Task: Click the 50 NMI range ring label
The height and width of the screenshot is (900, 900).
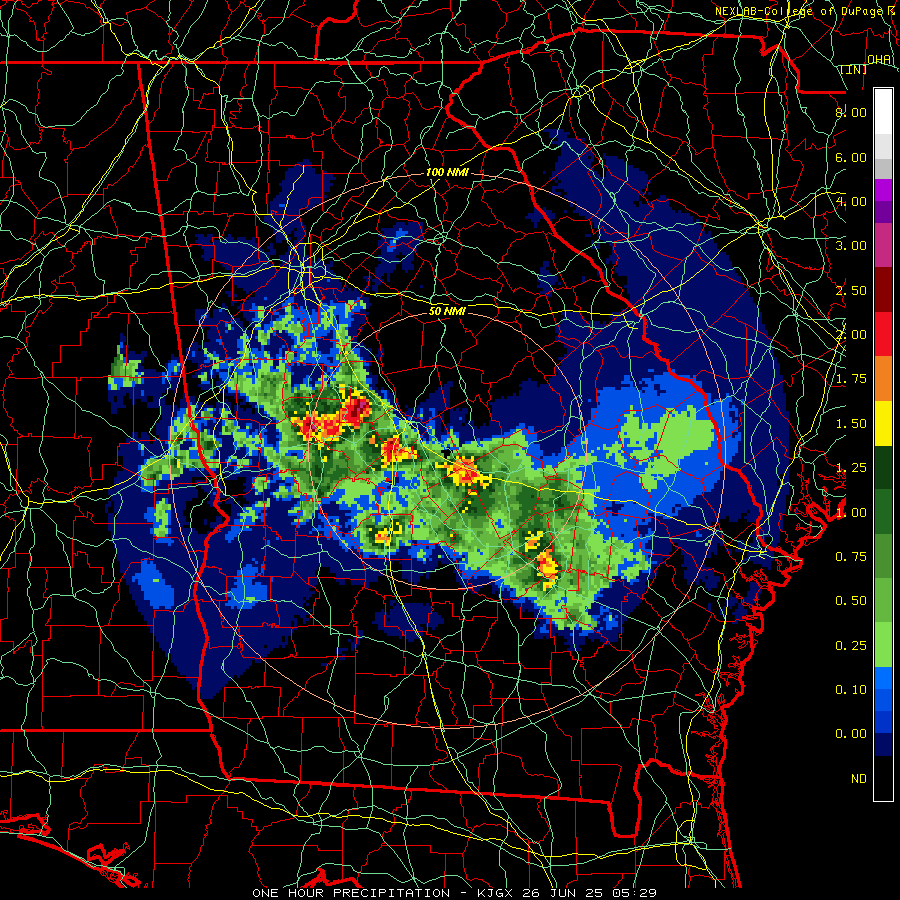Action: [447, 311]
